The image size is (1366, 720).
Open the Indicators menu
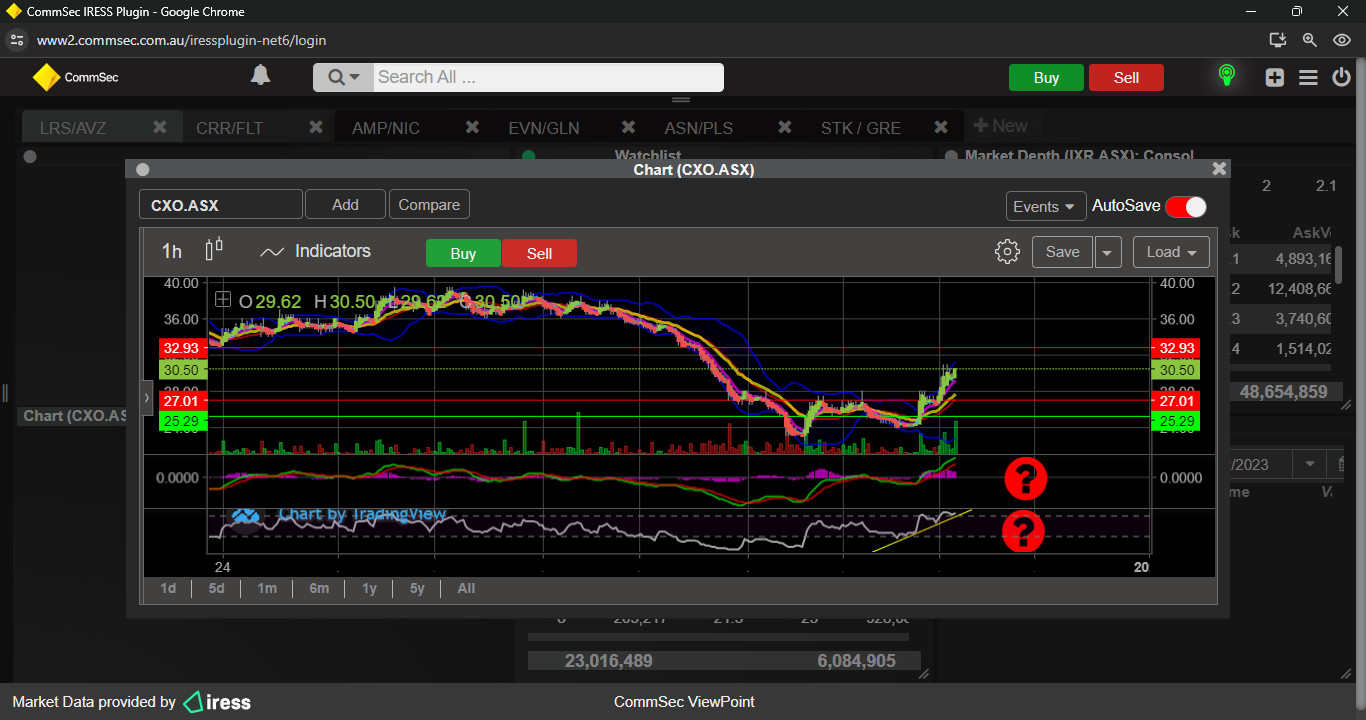[315, 252]
